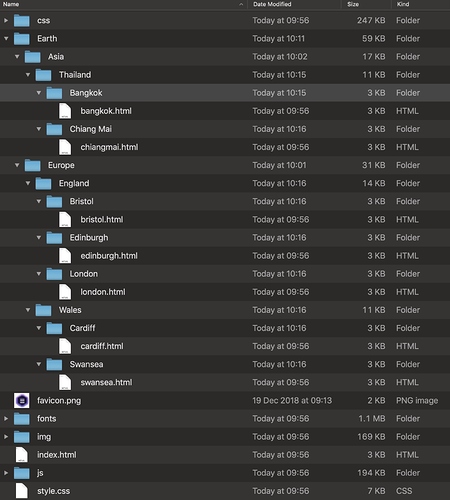Expand the css folder disclosure triangle
Image resolution: width=450 pixels, height=500 pixels.
coord(6,21)
